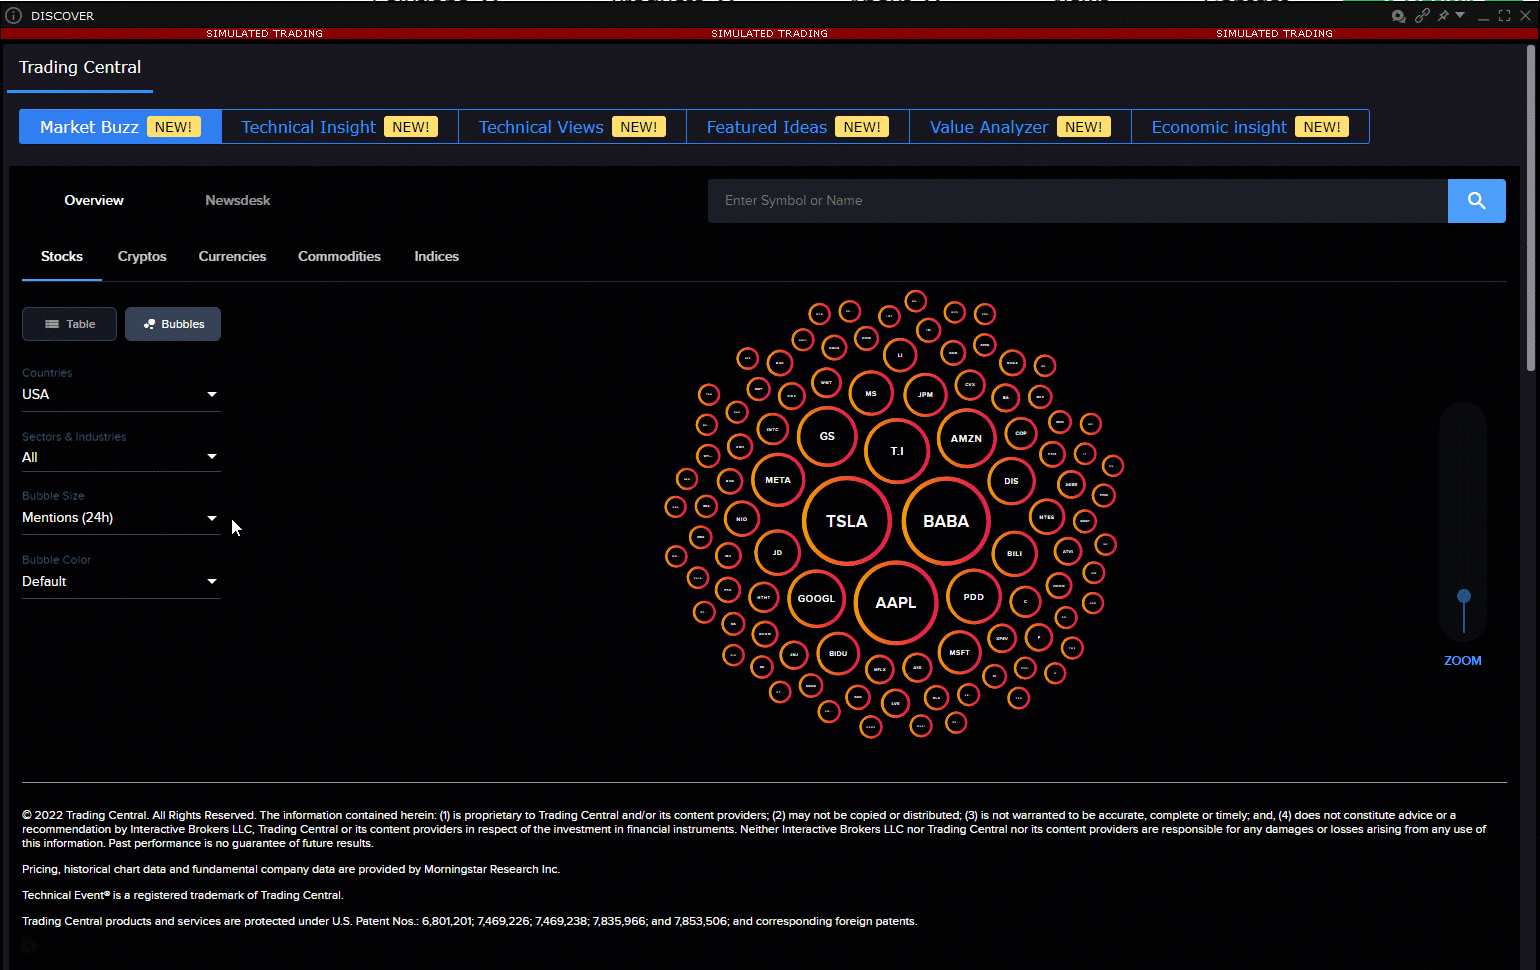This screenshot has width=1540, height=970.
Task: Click the Enter Symbol or Name field
Action: tap(1078, 201)
